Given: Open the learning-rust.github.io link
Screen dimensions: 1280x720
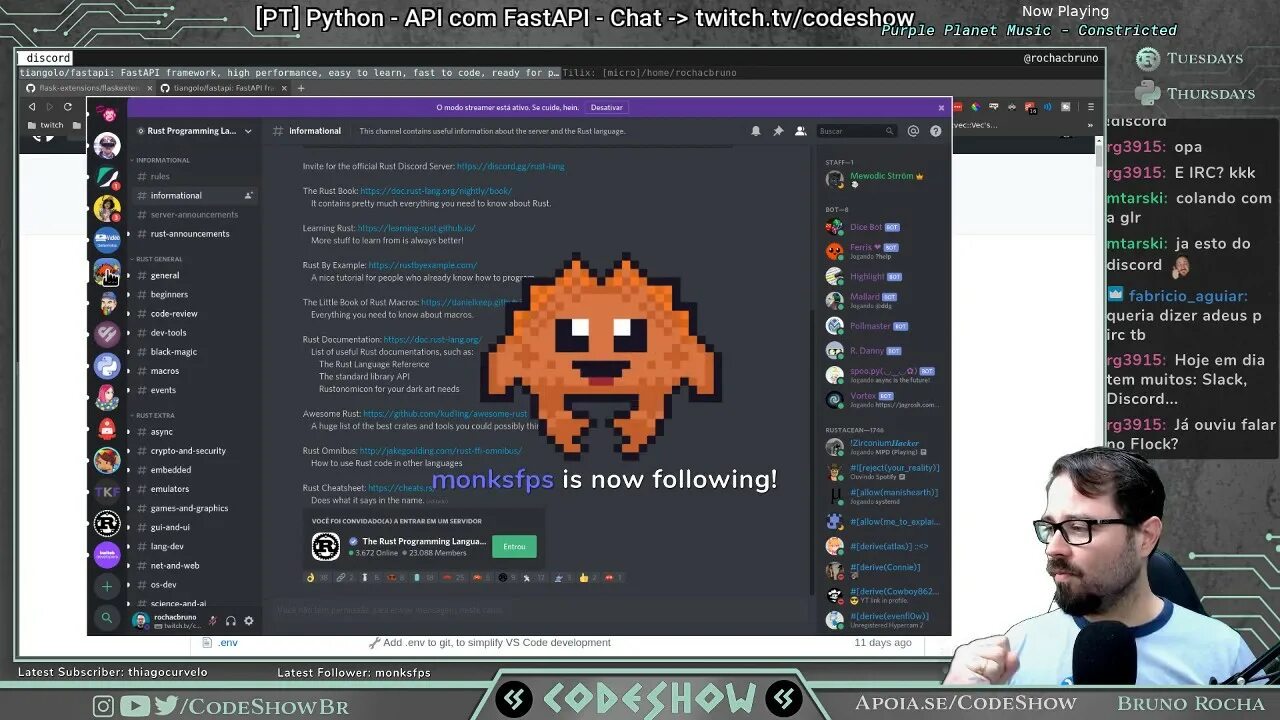Looking at the screenshot, I should point(416,228).
